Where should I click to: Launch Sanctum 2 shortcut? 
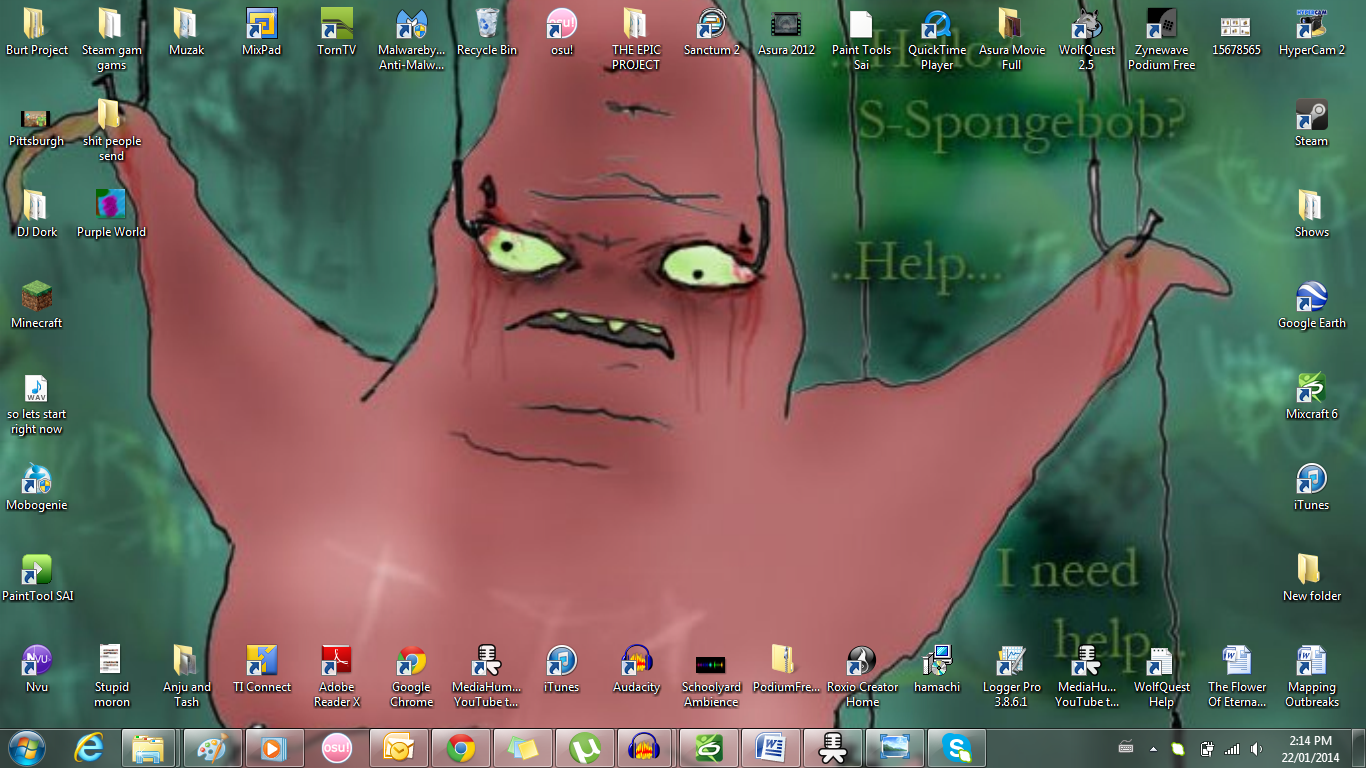712,33
